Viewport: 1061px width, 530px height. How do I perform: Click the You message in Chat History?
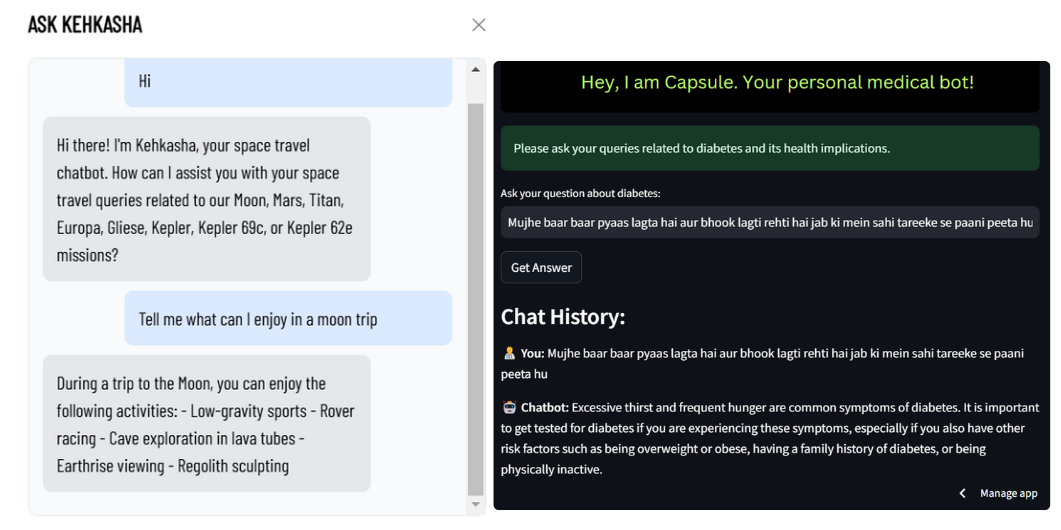pos(763,363)
